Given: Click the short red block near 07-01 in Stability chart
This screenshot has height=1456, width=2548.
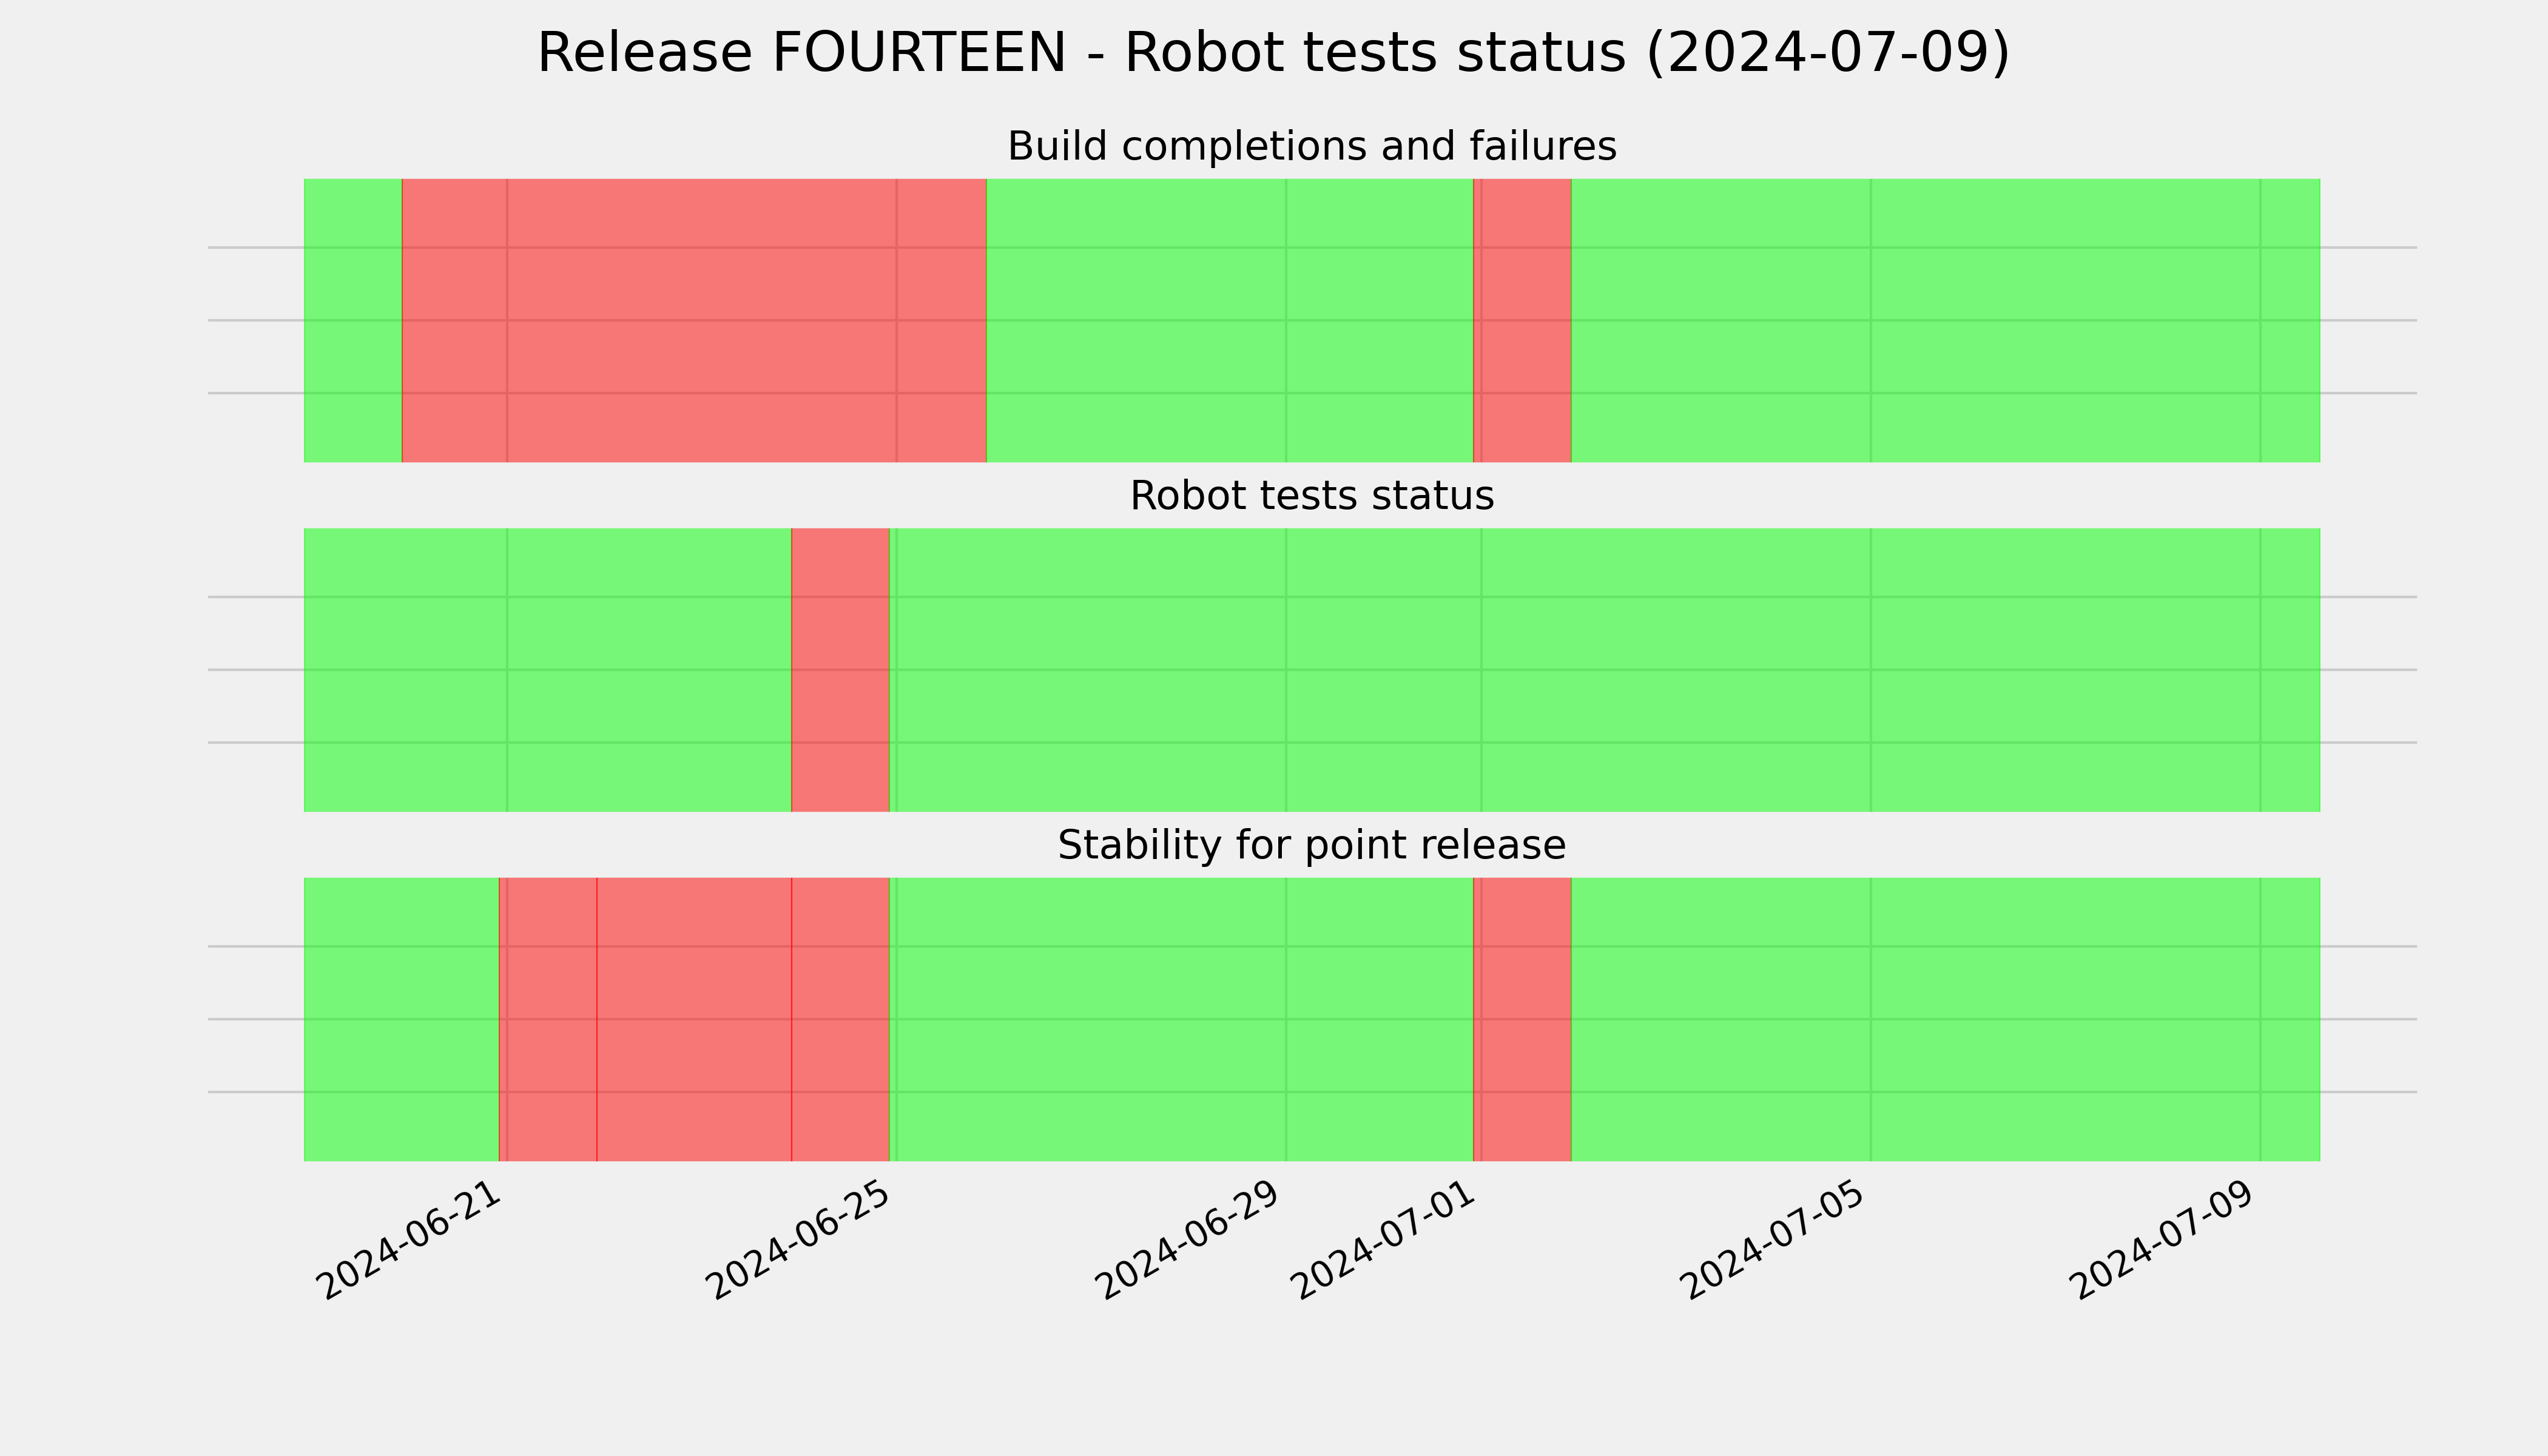Looking at the screenshot, I should [1522, 1019].
